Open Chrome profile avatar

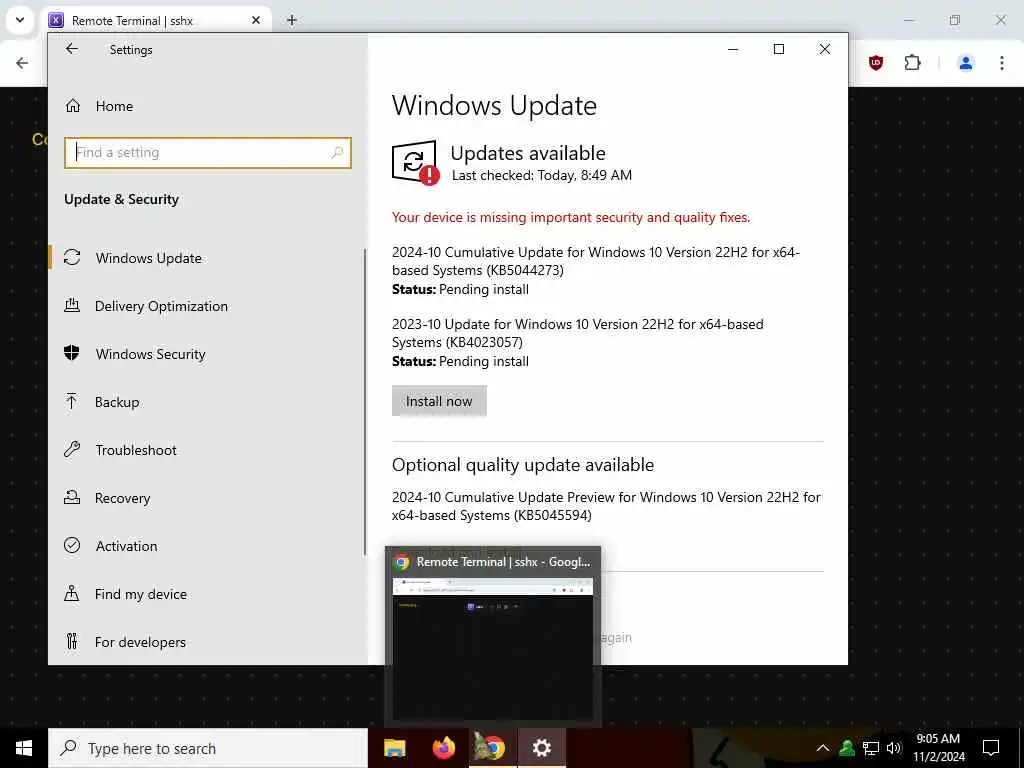[965, 63]
